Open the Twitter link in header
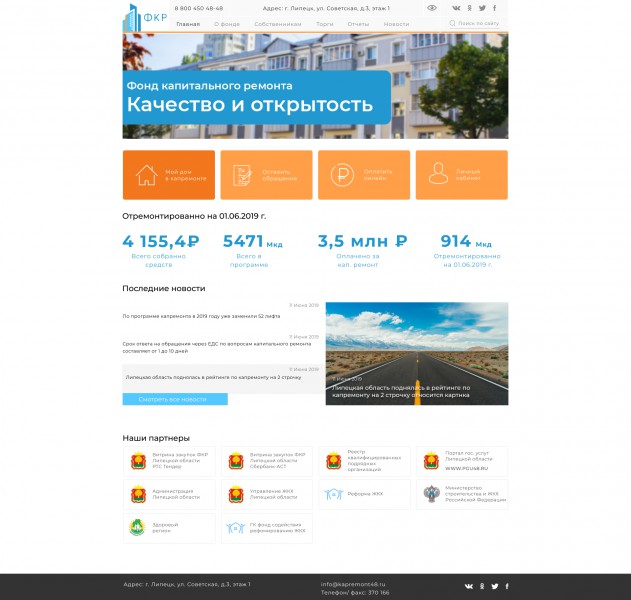 (483, 8)
